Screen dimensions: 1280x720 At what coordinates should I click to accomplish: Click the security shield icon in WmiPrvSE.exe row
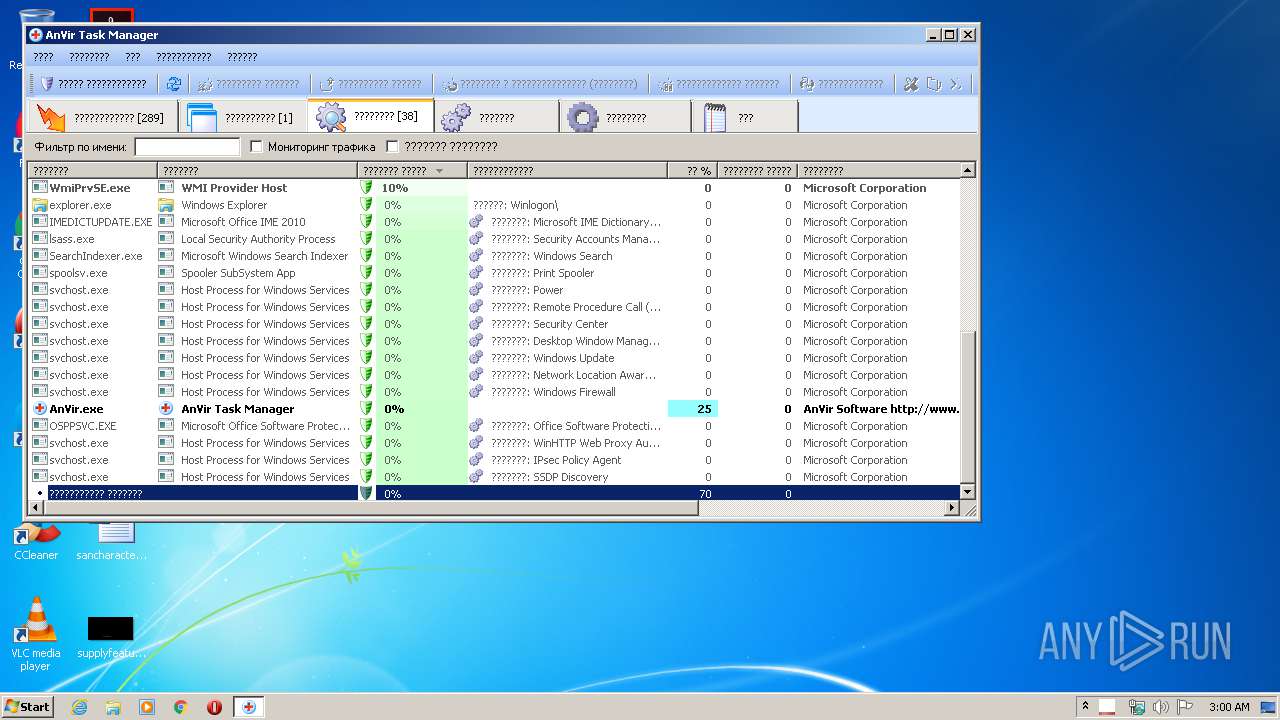(x=366, y=188)
